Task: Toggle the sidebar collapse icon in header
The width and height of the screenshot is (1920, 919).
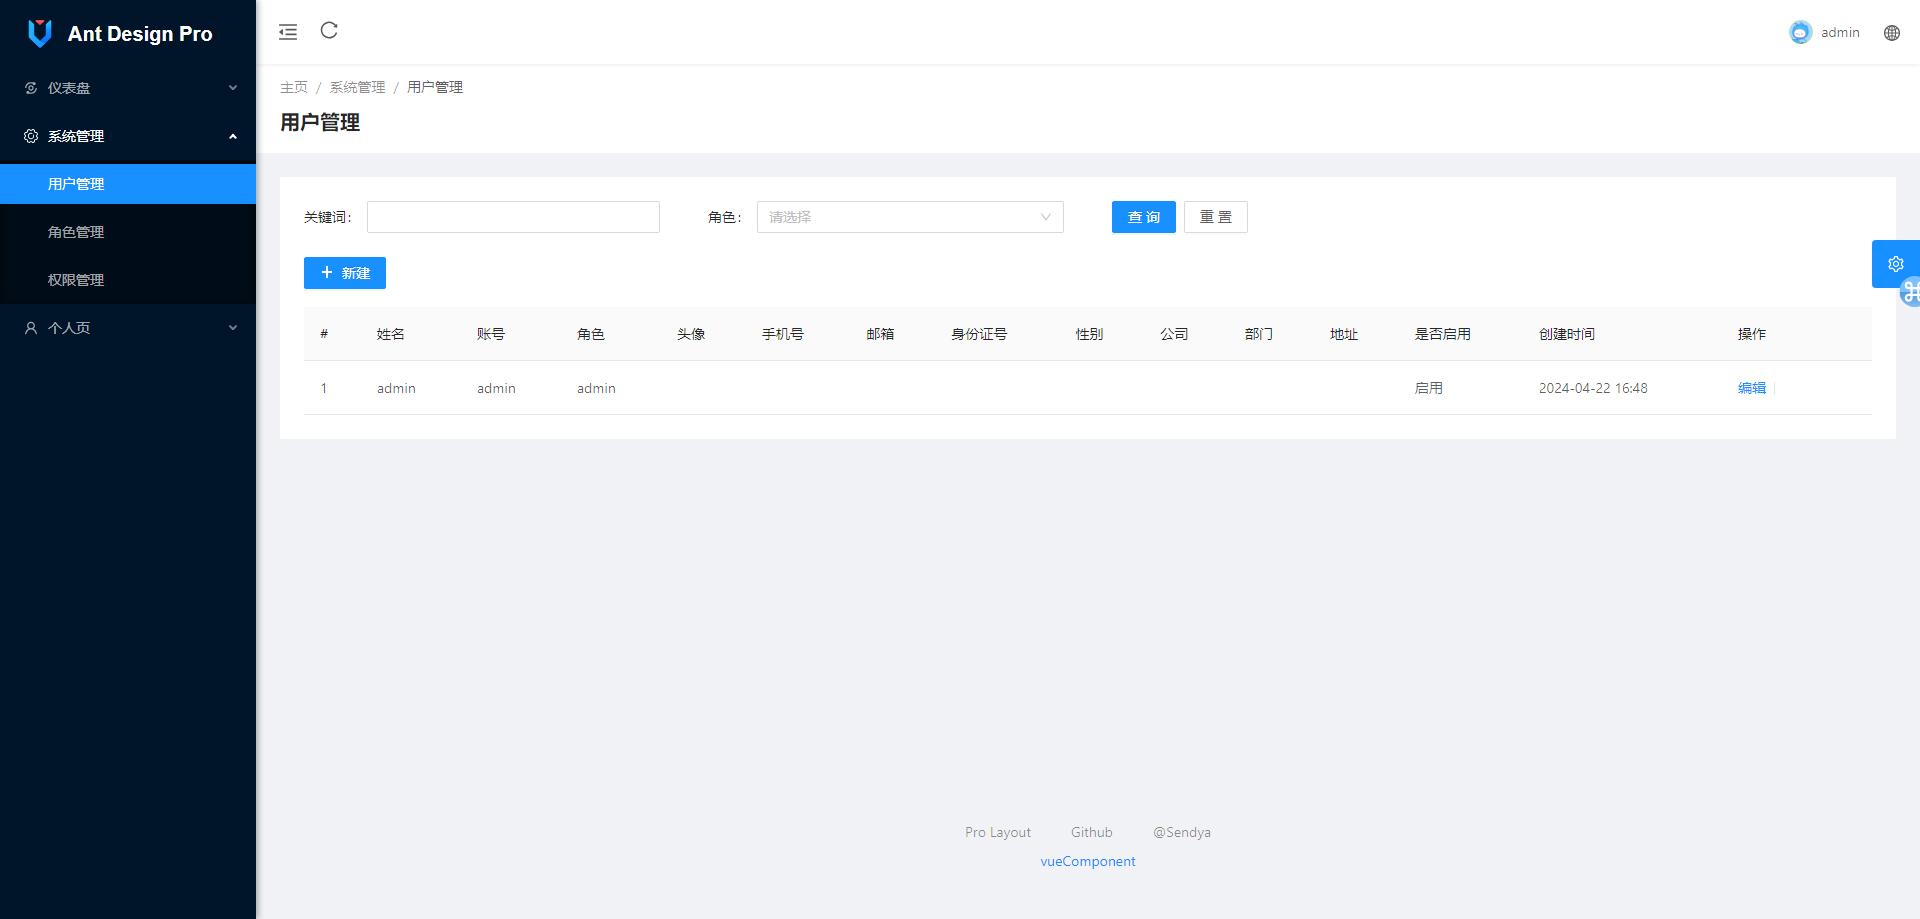Action: coord(288,32)
